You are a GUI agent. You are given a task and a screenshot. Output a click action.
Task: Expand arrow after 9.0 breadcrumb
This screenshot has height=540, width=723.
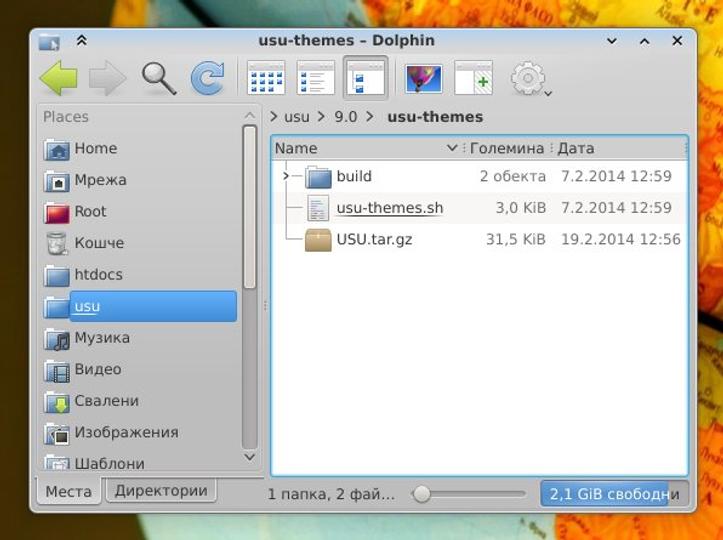click(370, 117)
